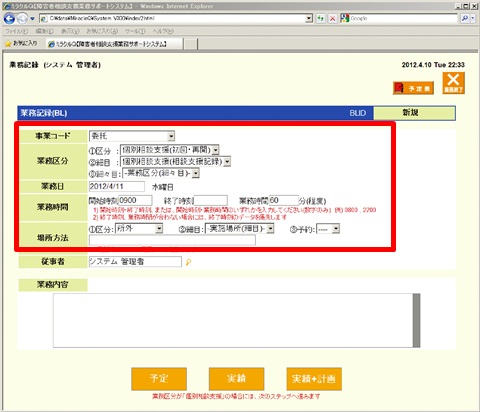The width and height of the screenshot is (480, 412).
Task: Open the ツール menu
Action: 135,31
